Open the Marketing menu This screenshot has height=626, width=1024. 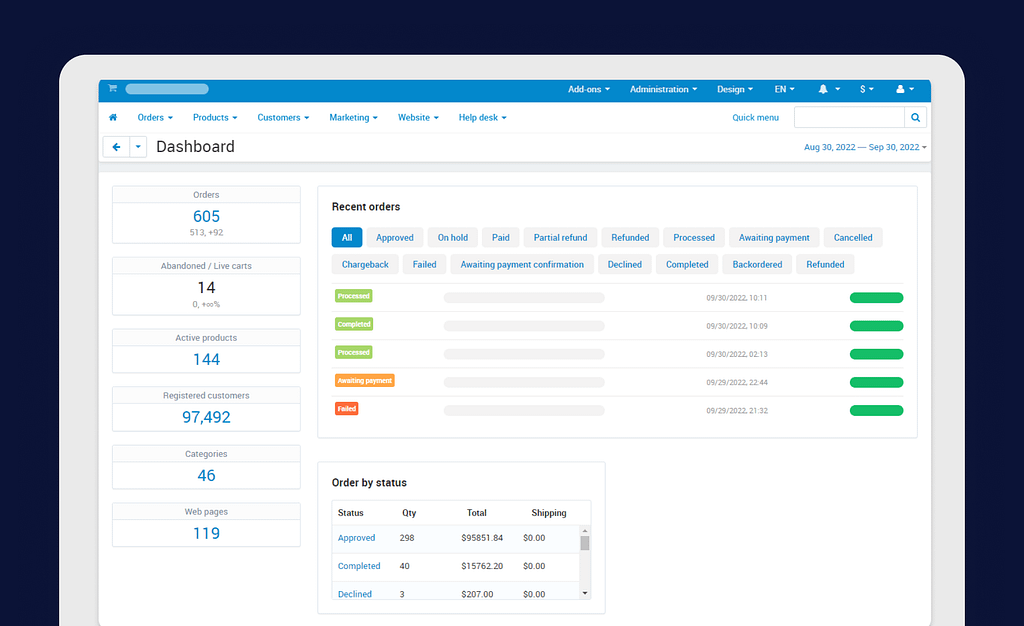click(x=353, y=118)
